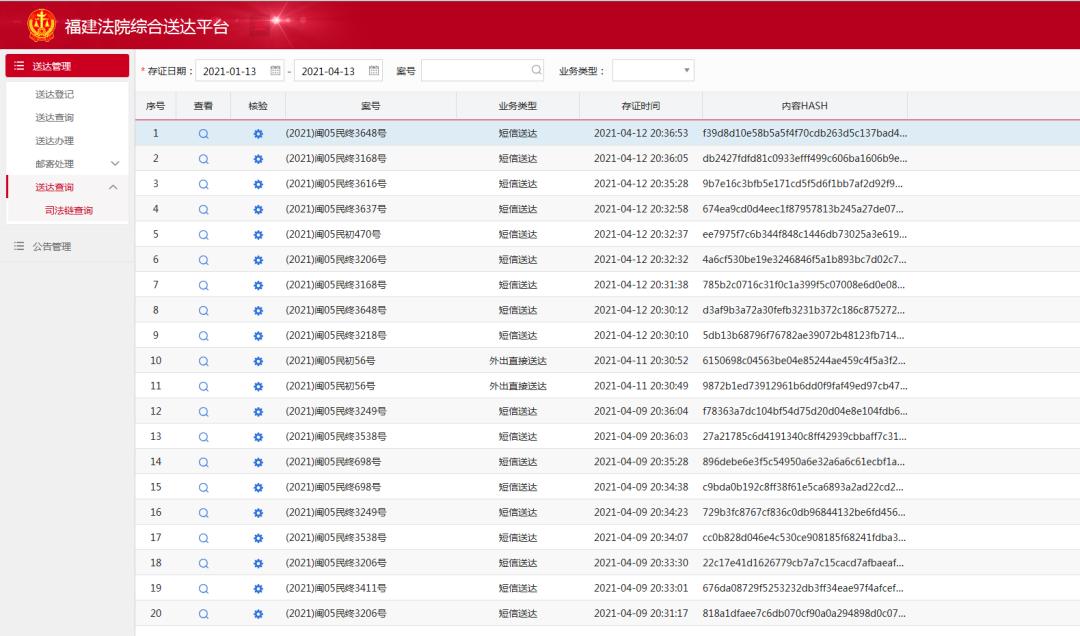
Task: Select the 送达管理 menu header
Action: pyautogui.click(x=66, y=66)
